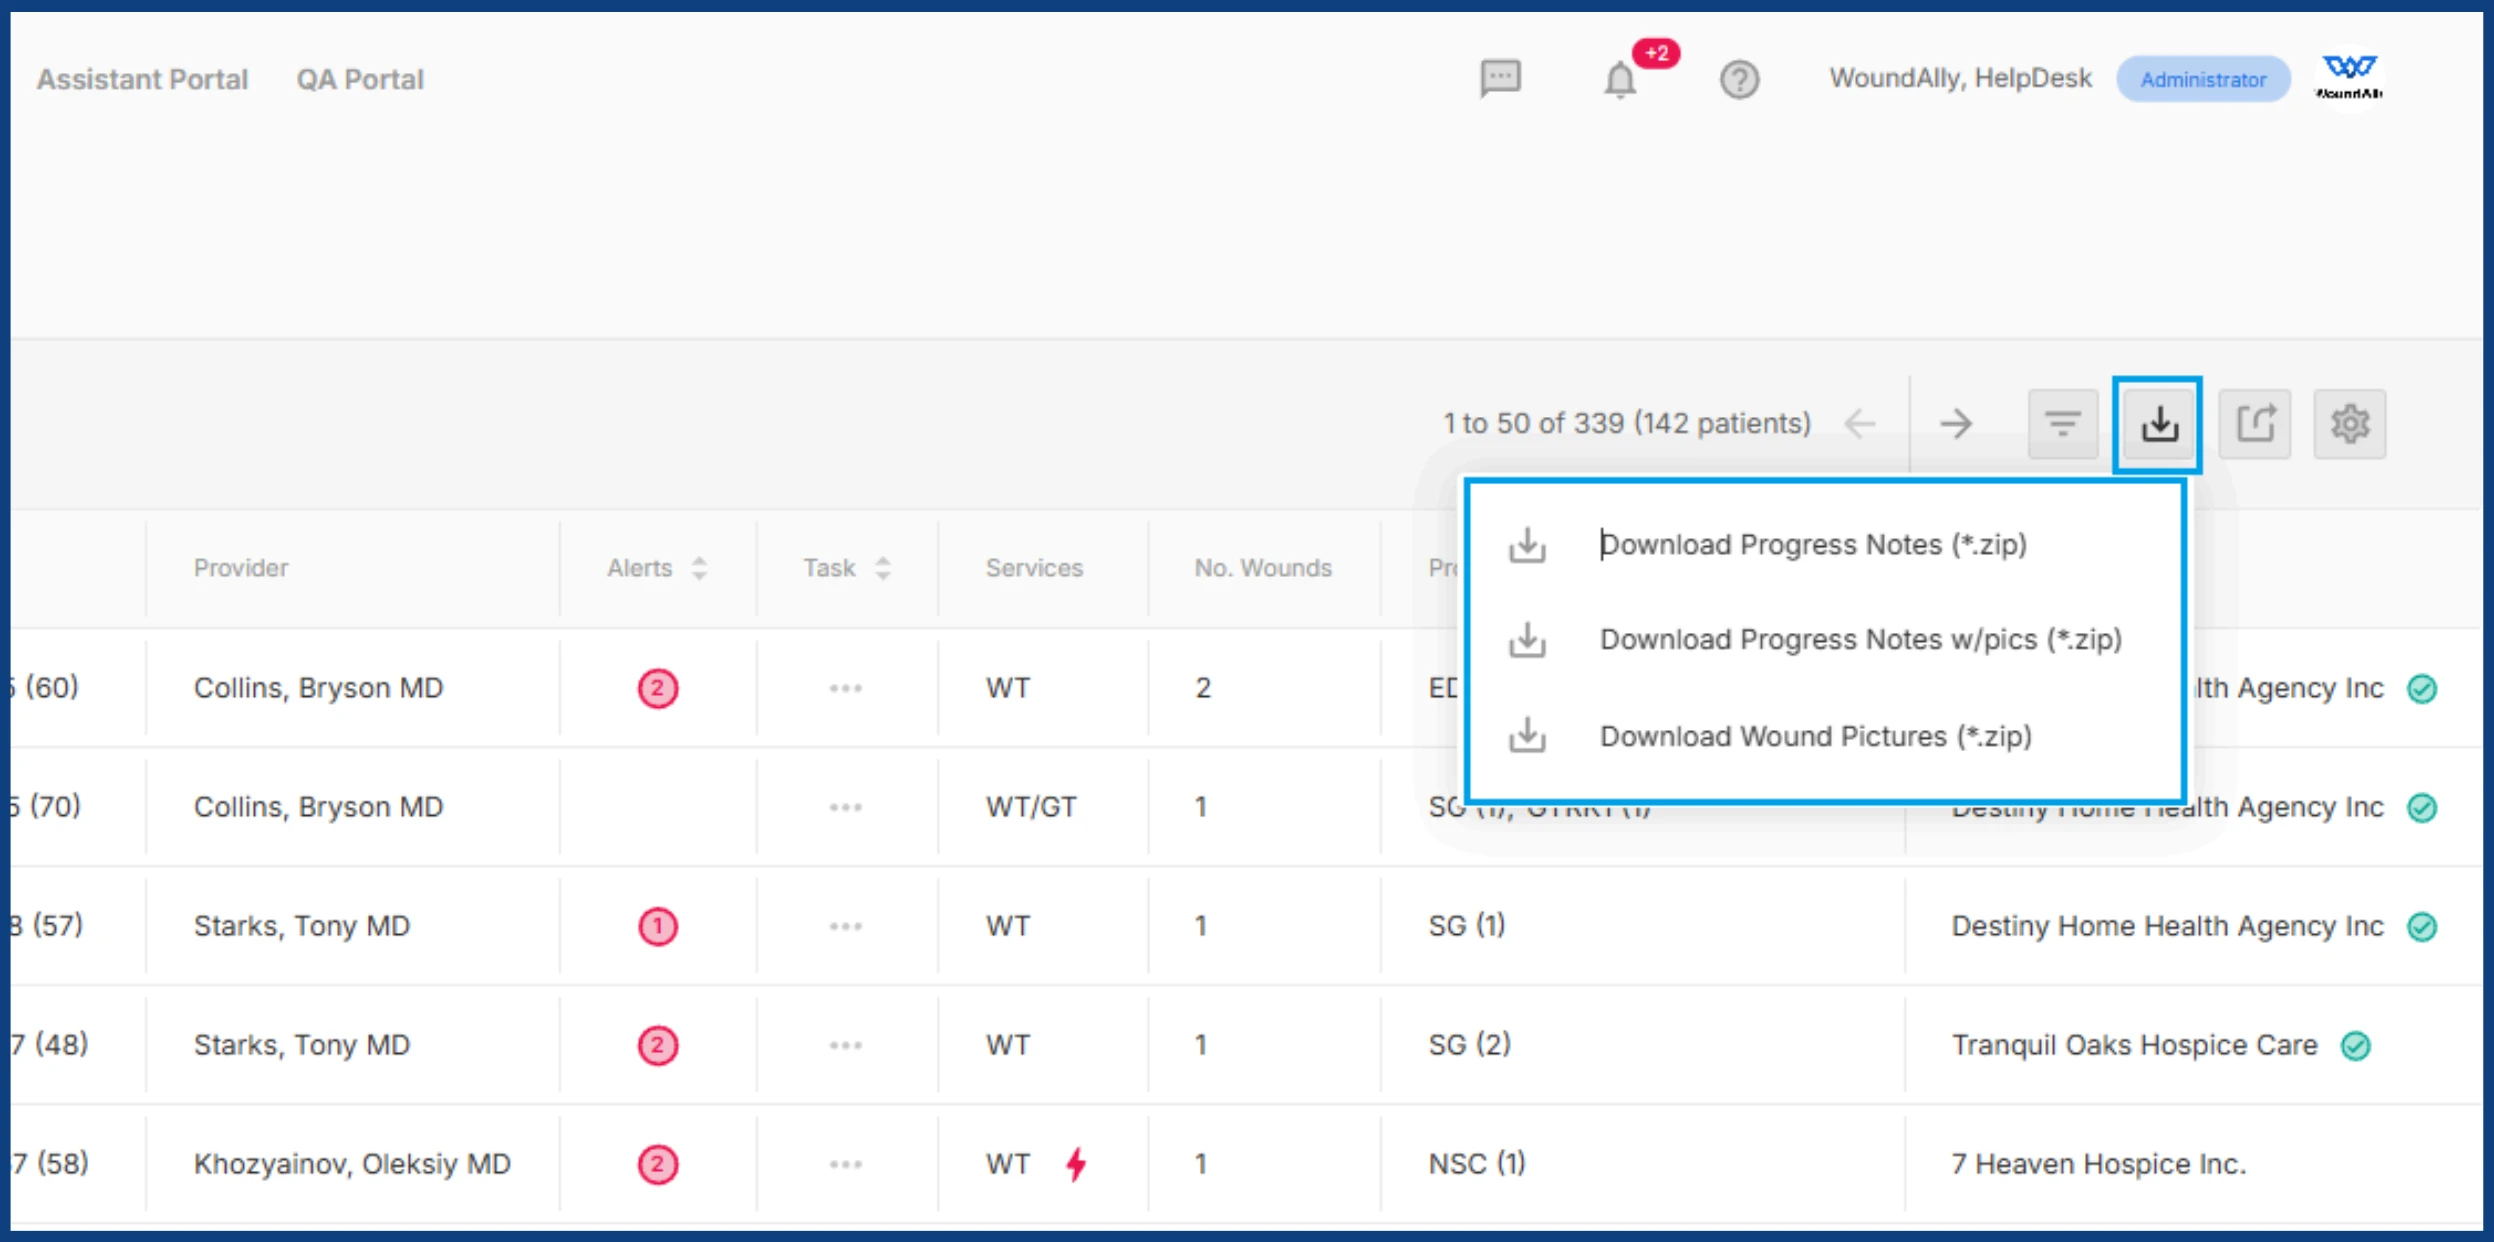This screenshot has width=2494, height=1242.
Task: Open task ellipsis for Khozyainov row
Action: (845, 1164)
